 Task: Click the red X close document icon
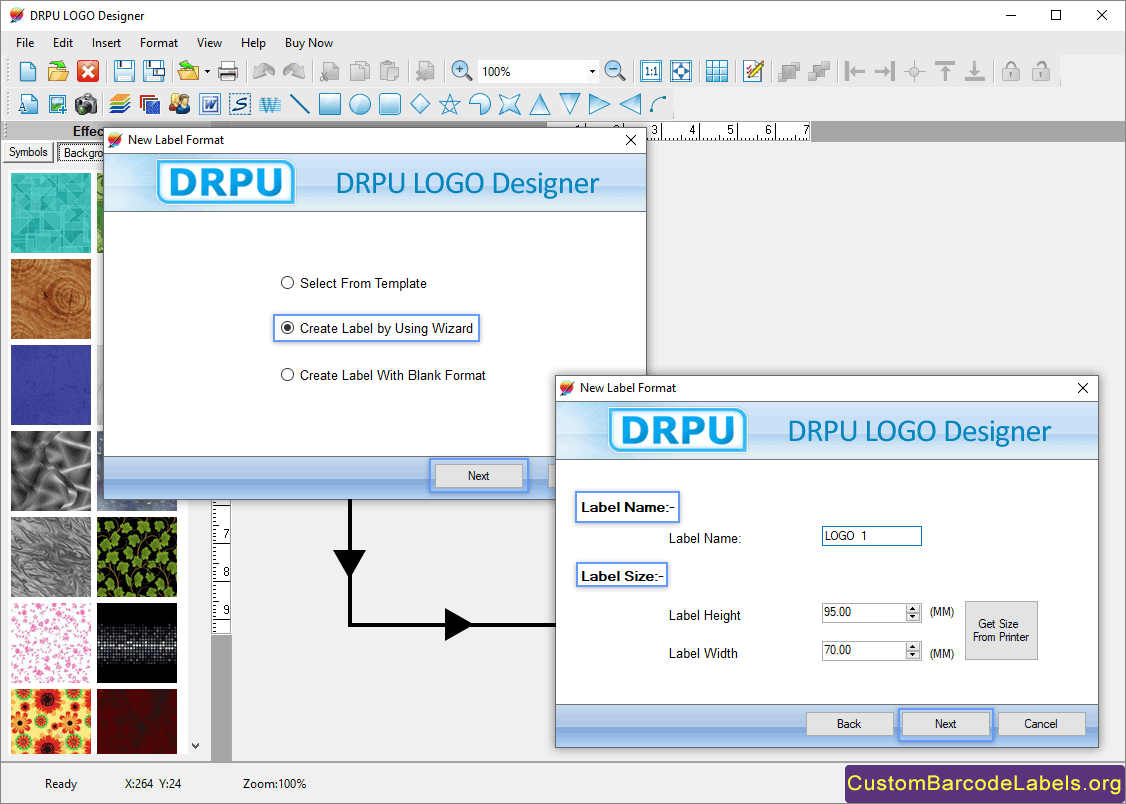(x=88, y=71)
